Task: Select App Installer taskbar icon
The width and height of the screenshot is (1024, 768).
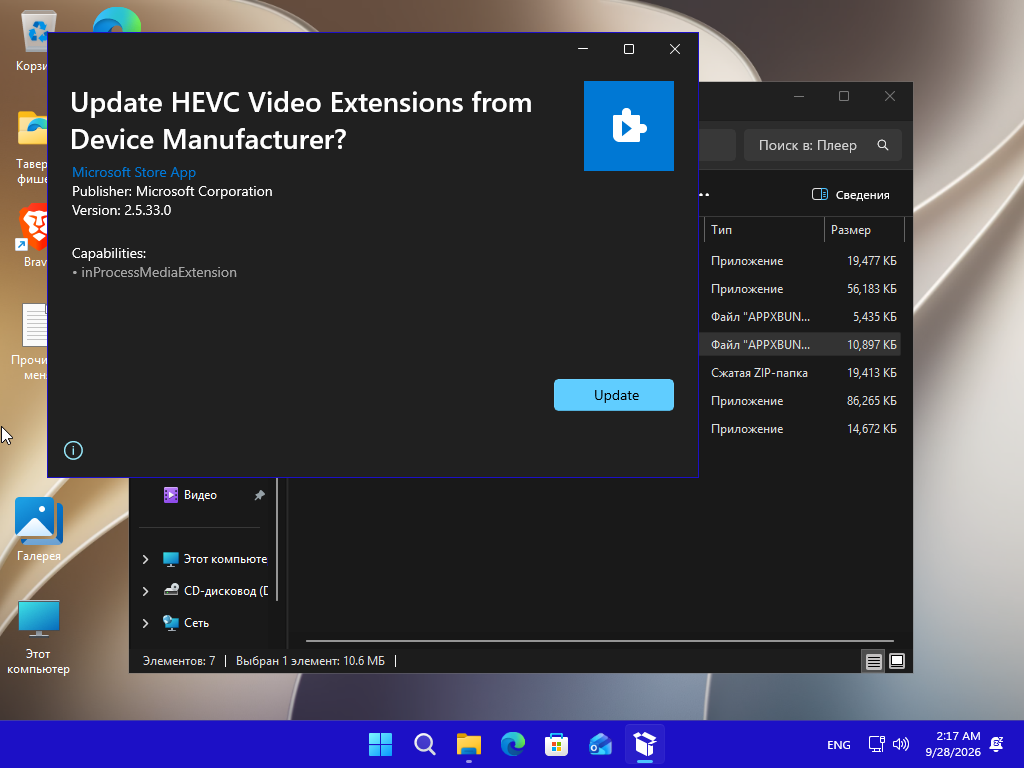Action: (645, 744)
